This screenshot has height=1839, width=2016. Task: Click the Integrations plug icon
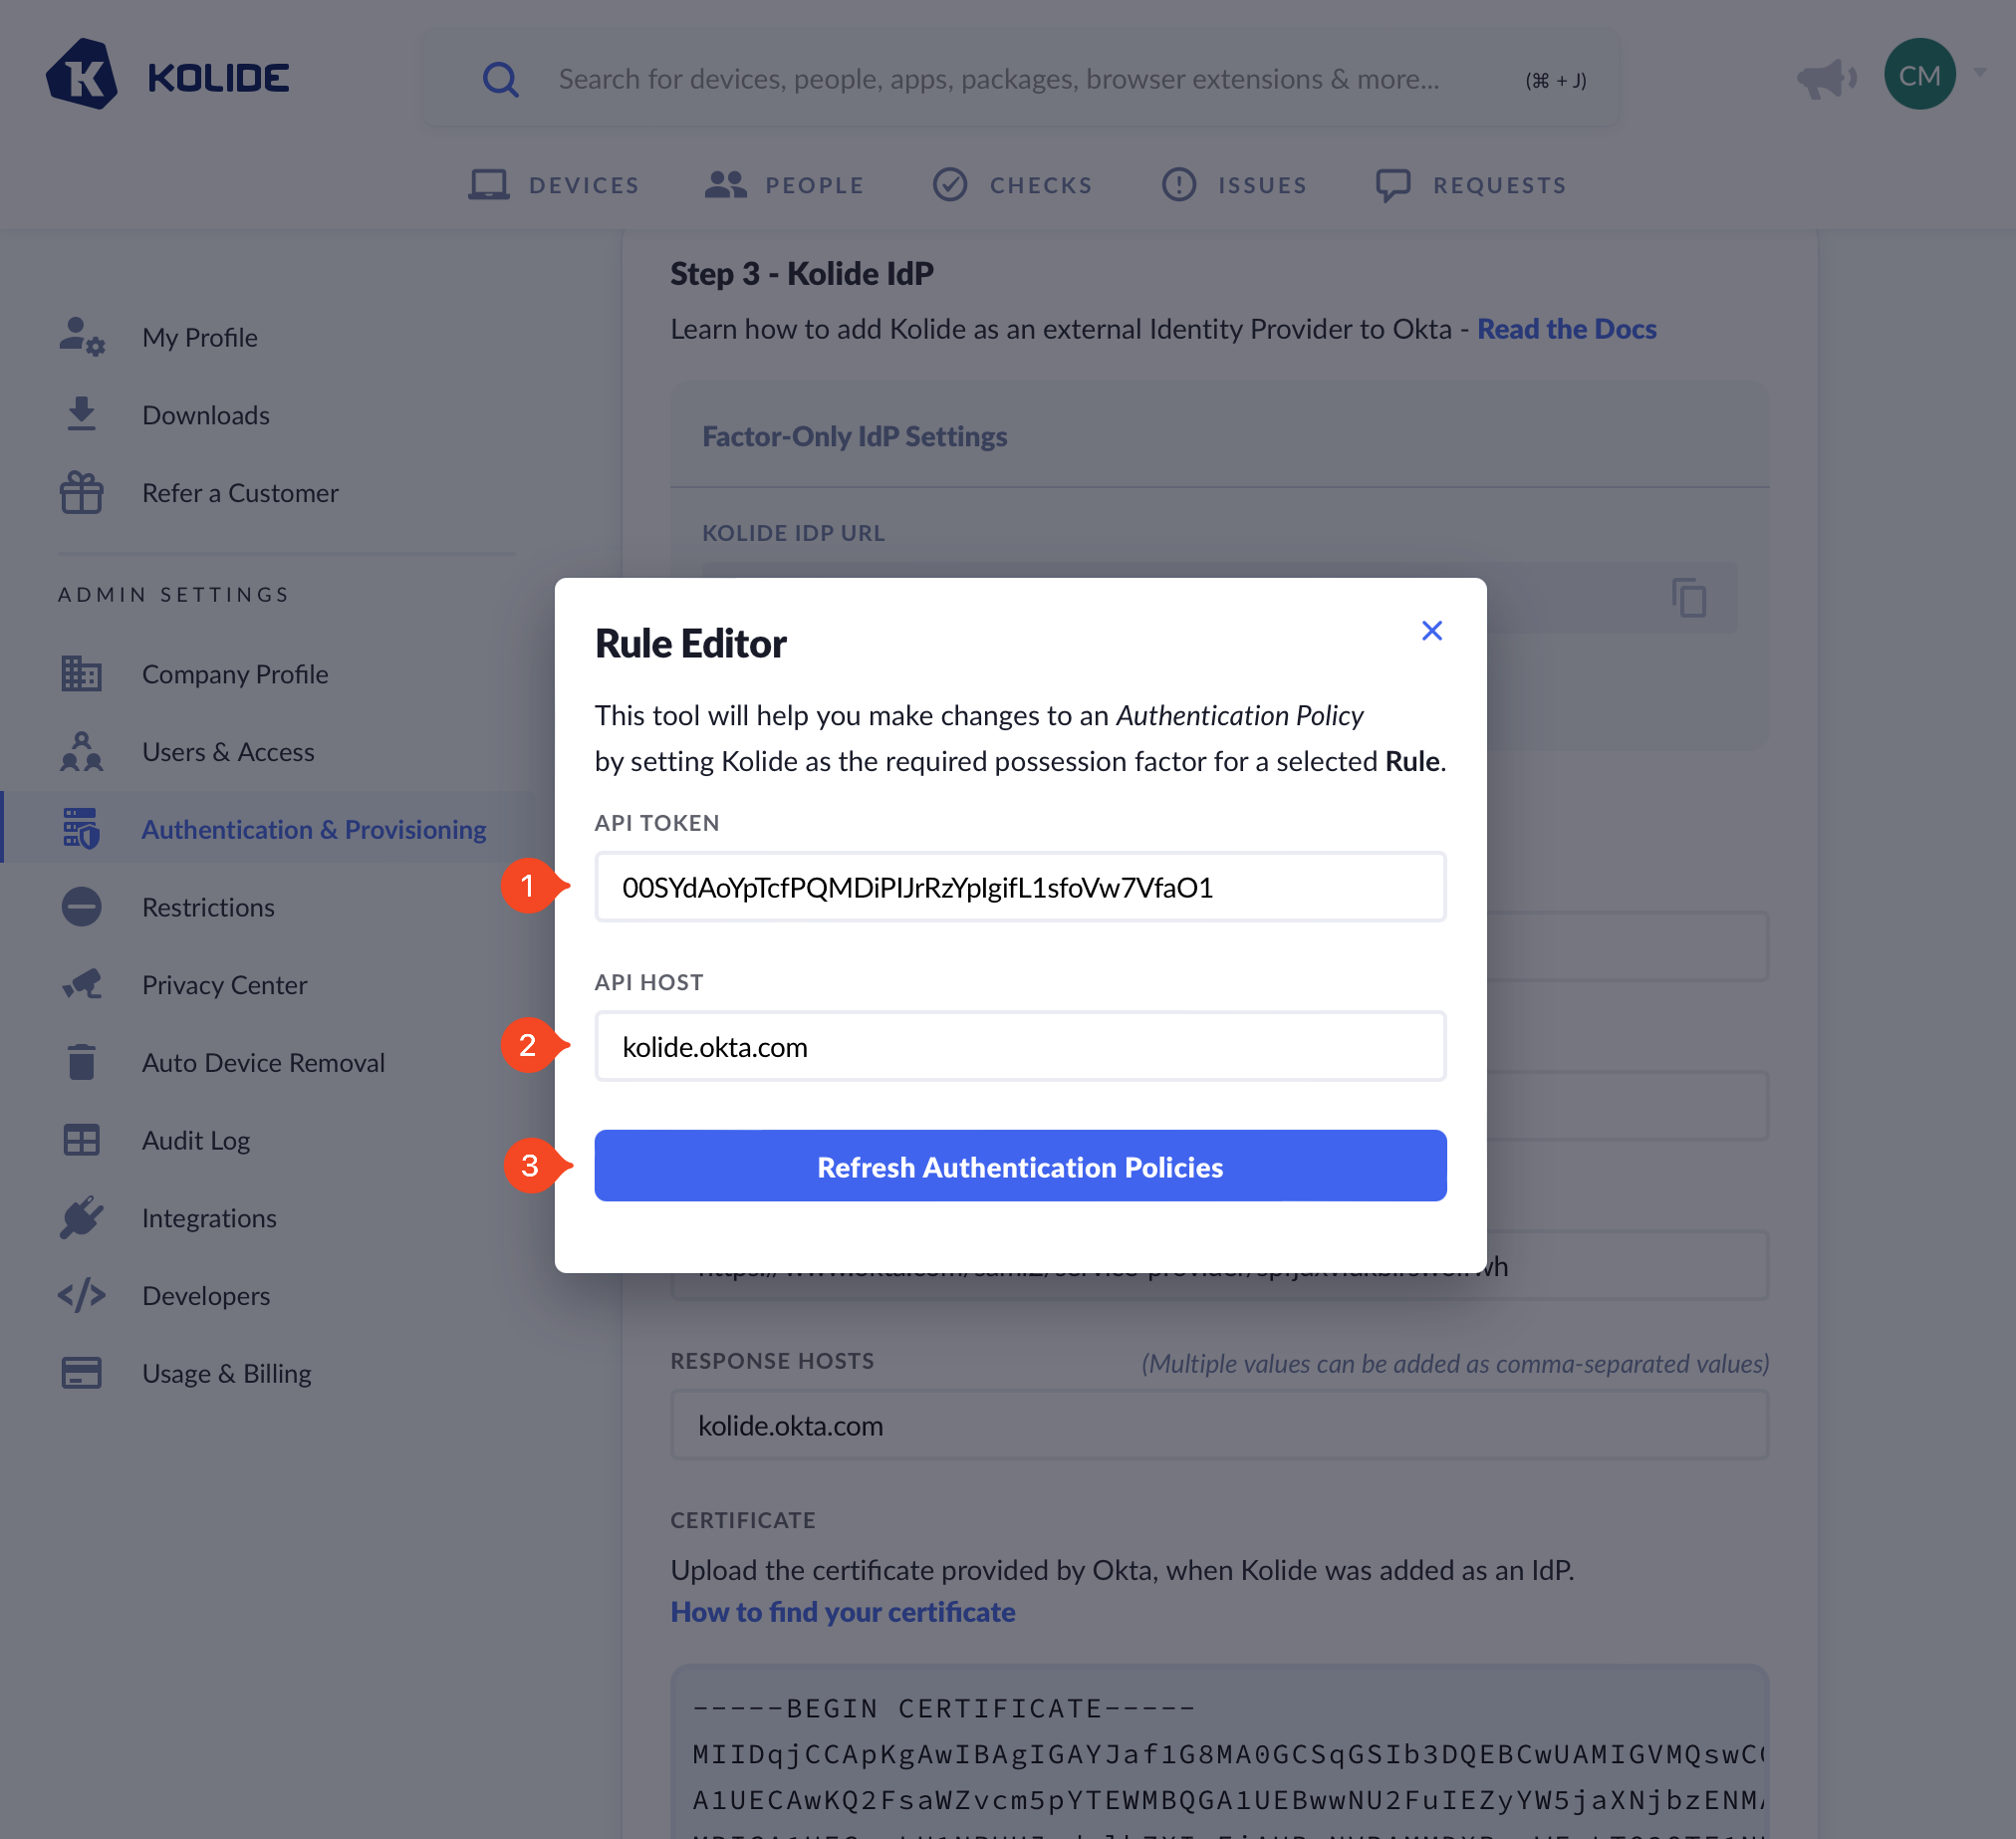pyautogui.click(x=81, y=1217)
